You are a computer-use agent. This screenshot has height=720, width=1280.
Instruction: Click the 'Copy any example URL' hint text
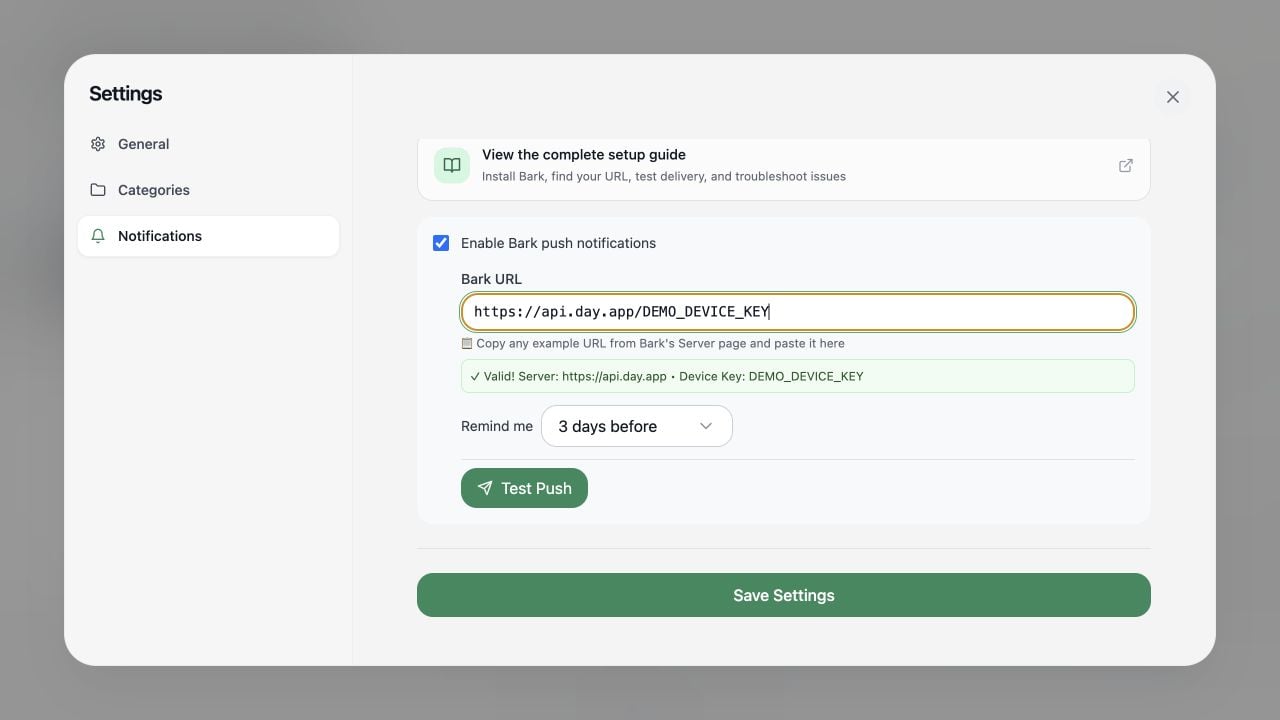coord(660,343)
